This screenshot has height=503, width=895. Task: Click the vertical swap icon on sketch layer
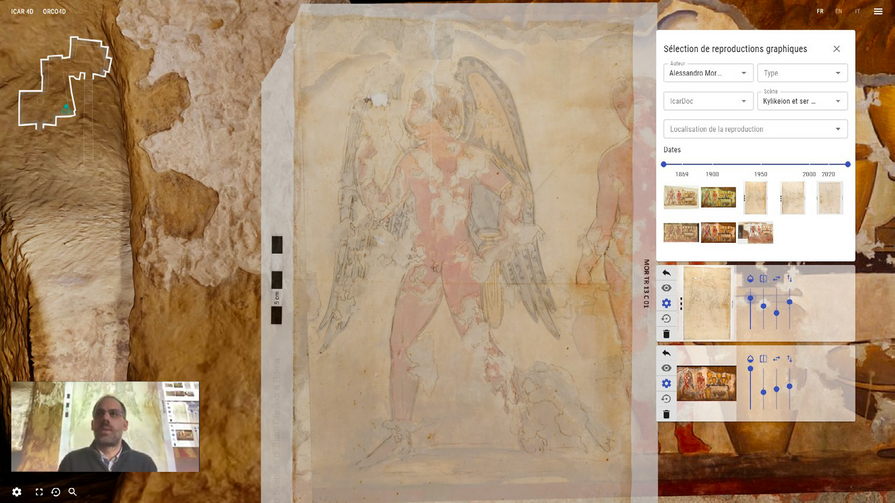click(789, 279)
